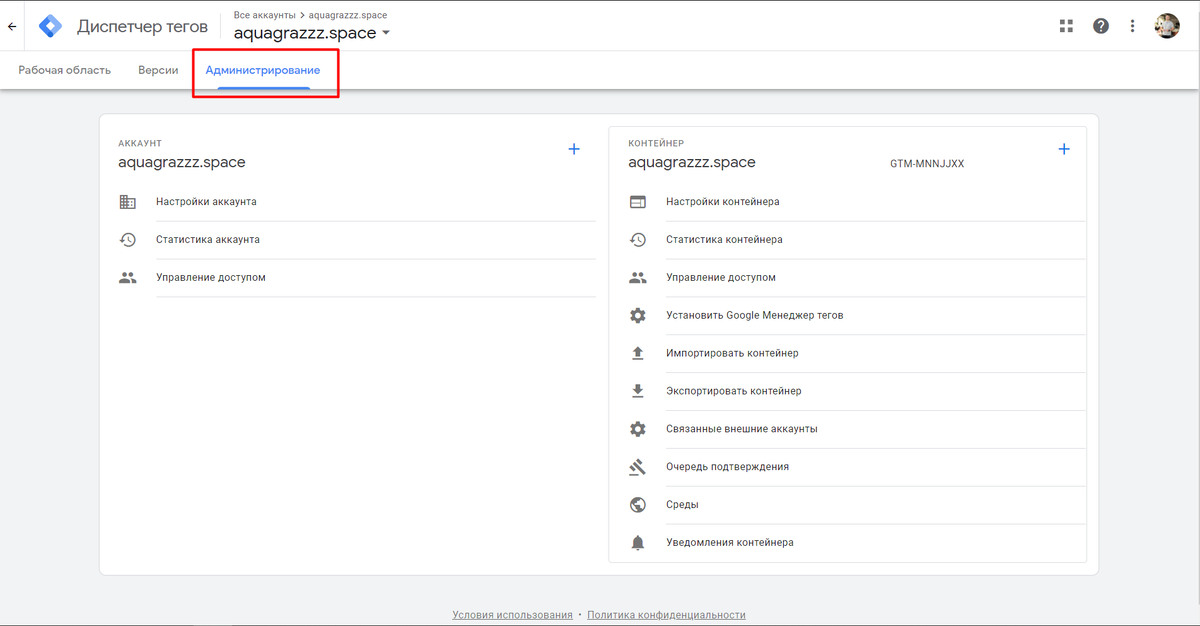
Task: Add a new container with plus icon
Action: 1064,149
